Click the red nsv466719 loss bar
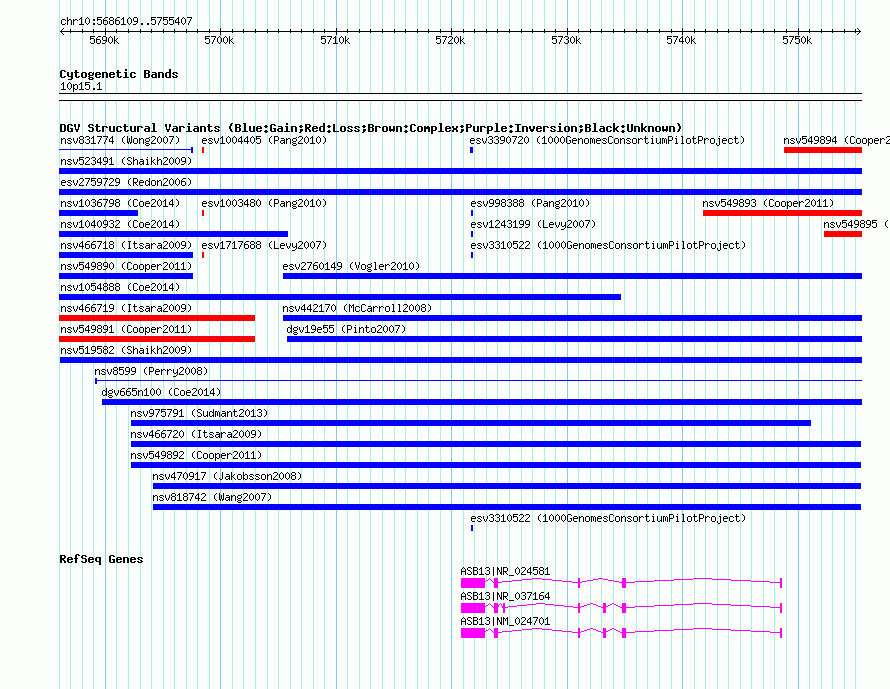The image size is (890, 689). click(x=157, y=318)
